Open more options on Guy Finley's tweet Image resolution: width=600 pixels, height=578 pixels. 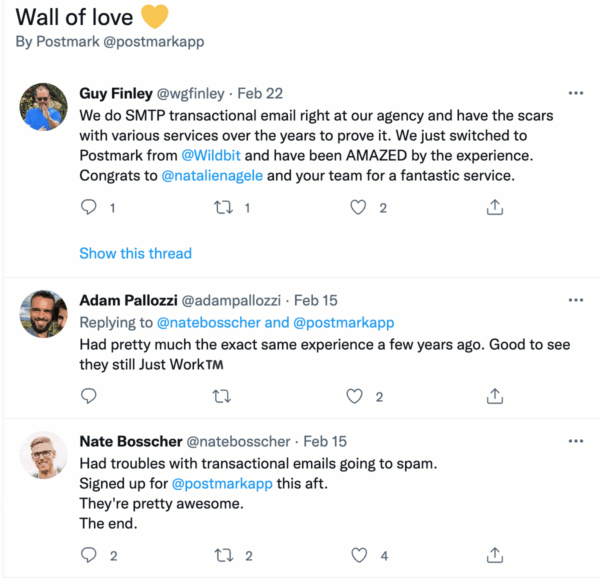point(576,93)
